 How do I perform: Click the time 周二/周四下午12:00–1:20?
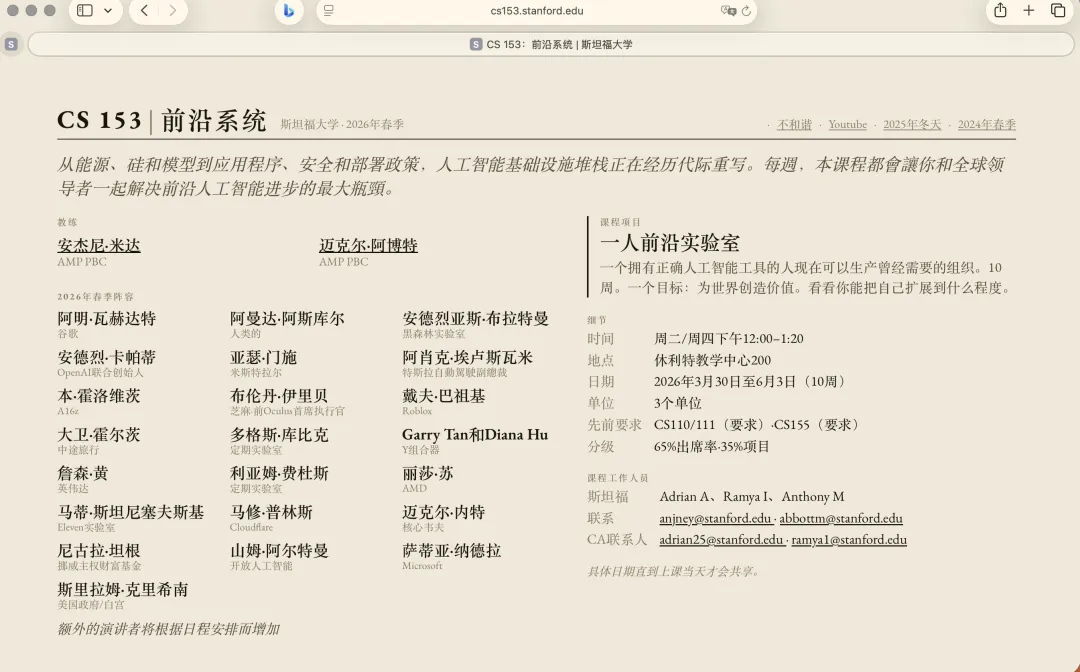click(x=729, y=339)
